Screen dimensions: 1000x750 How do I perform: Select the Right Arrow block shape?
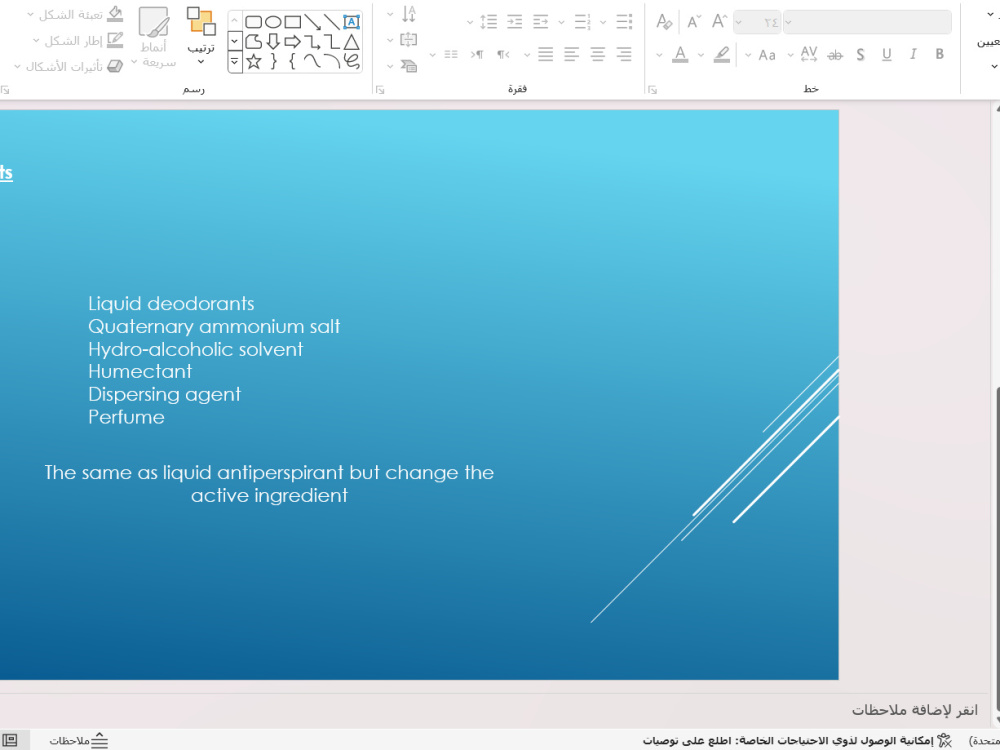pos(293,42)
